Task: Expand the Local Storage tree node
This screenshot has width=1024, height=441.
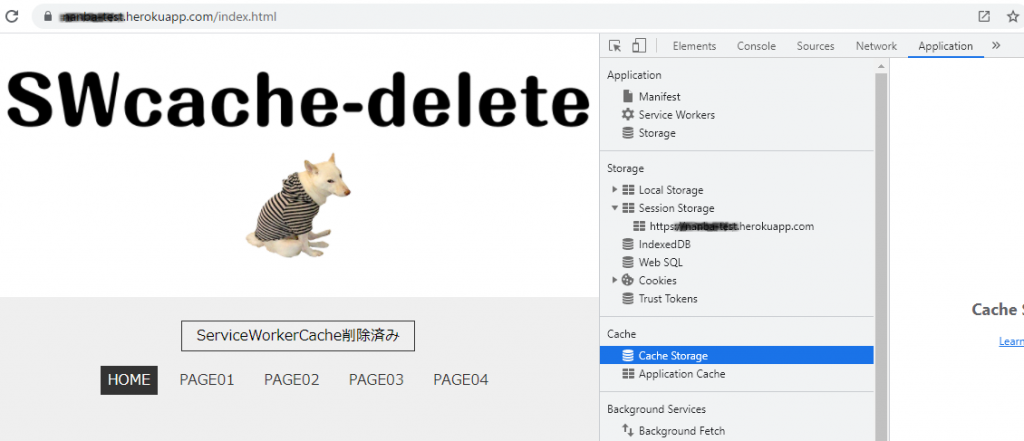Action: (x=615, y=190)
